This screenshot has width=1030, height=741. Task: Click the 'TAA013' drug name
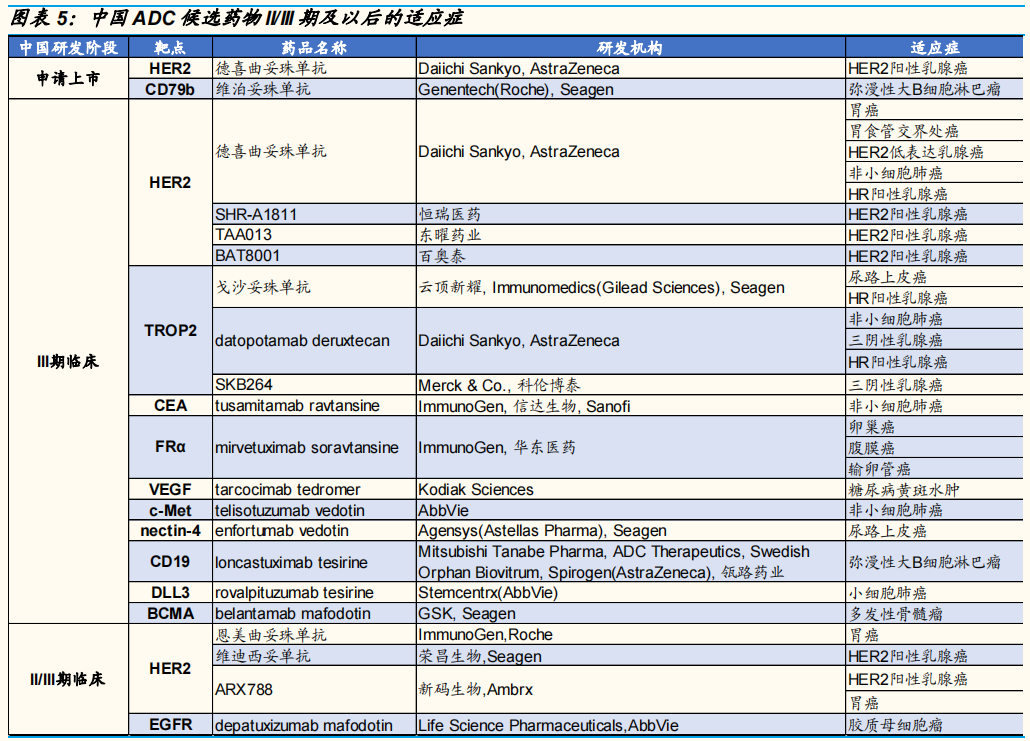(x=243, y=235)
